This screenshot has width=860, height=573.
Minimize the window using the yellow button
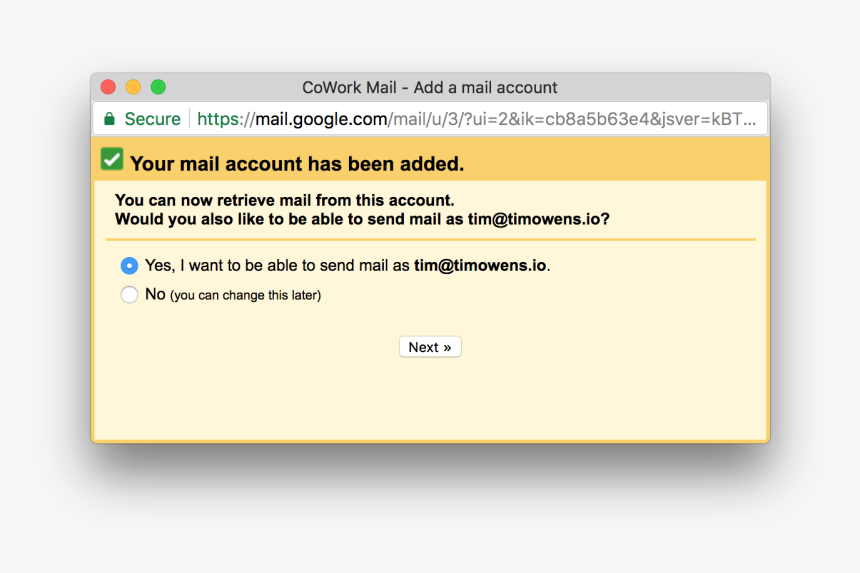(x=133, y=88)
